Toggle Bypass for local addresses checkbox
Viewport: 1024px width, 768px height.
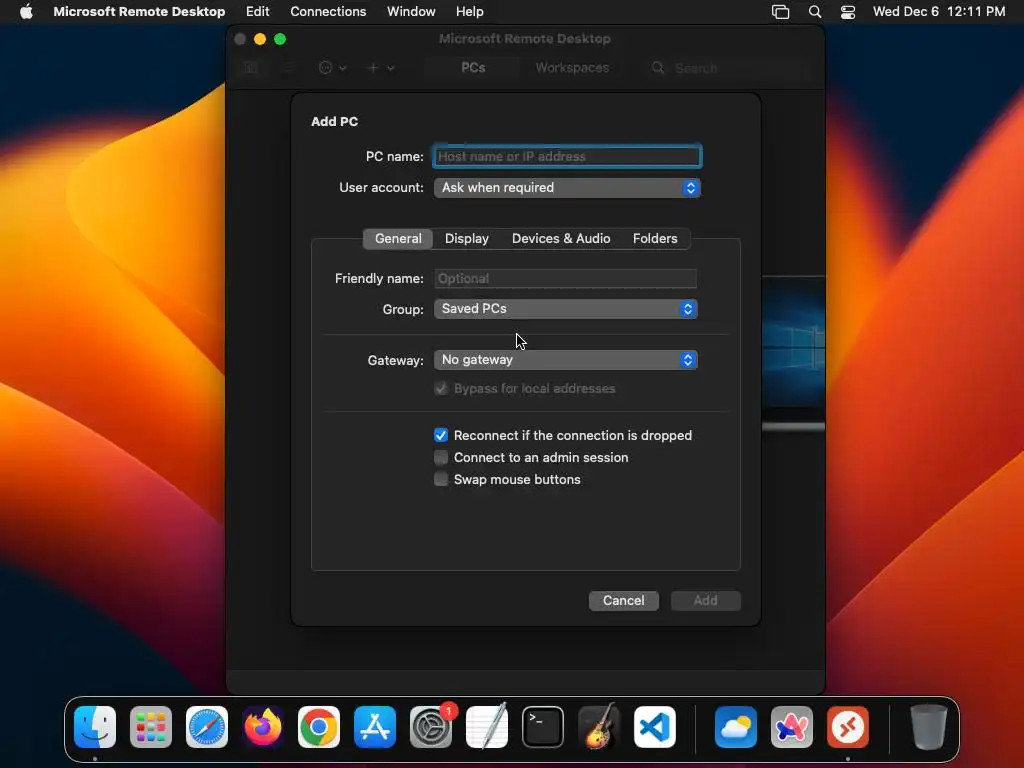441,389
